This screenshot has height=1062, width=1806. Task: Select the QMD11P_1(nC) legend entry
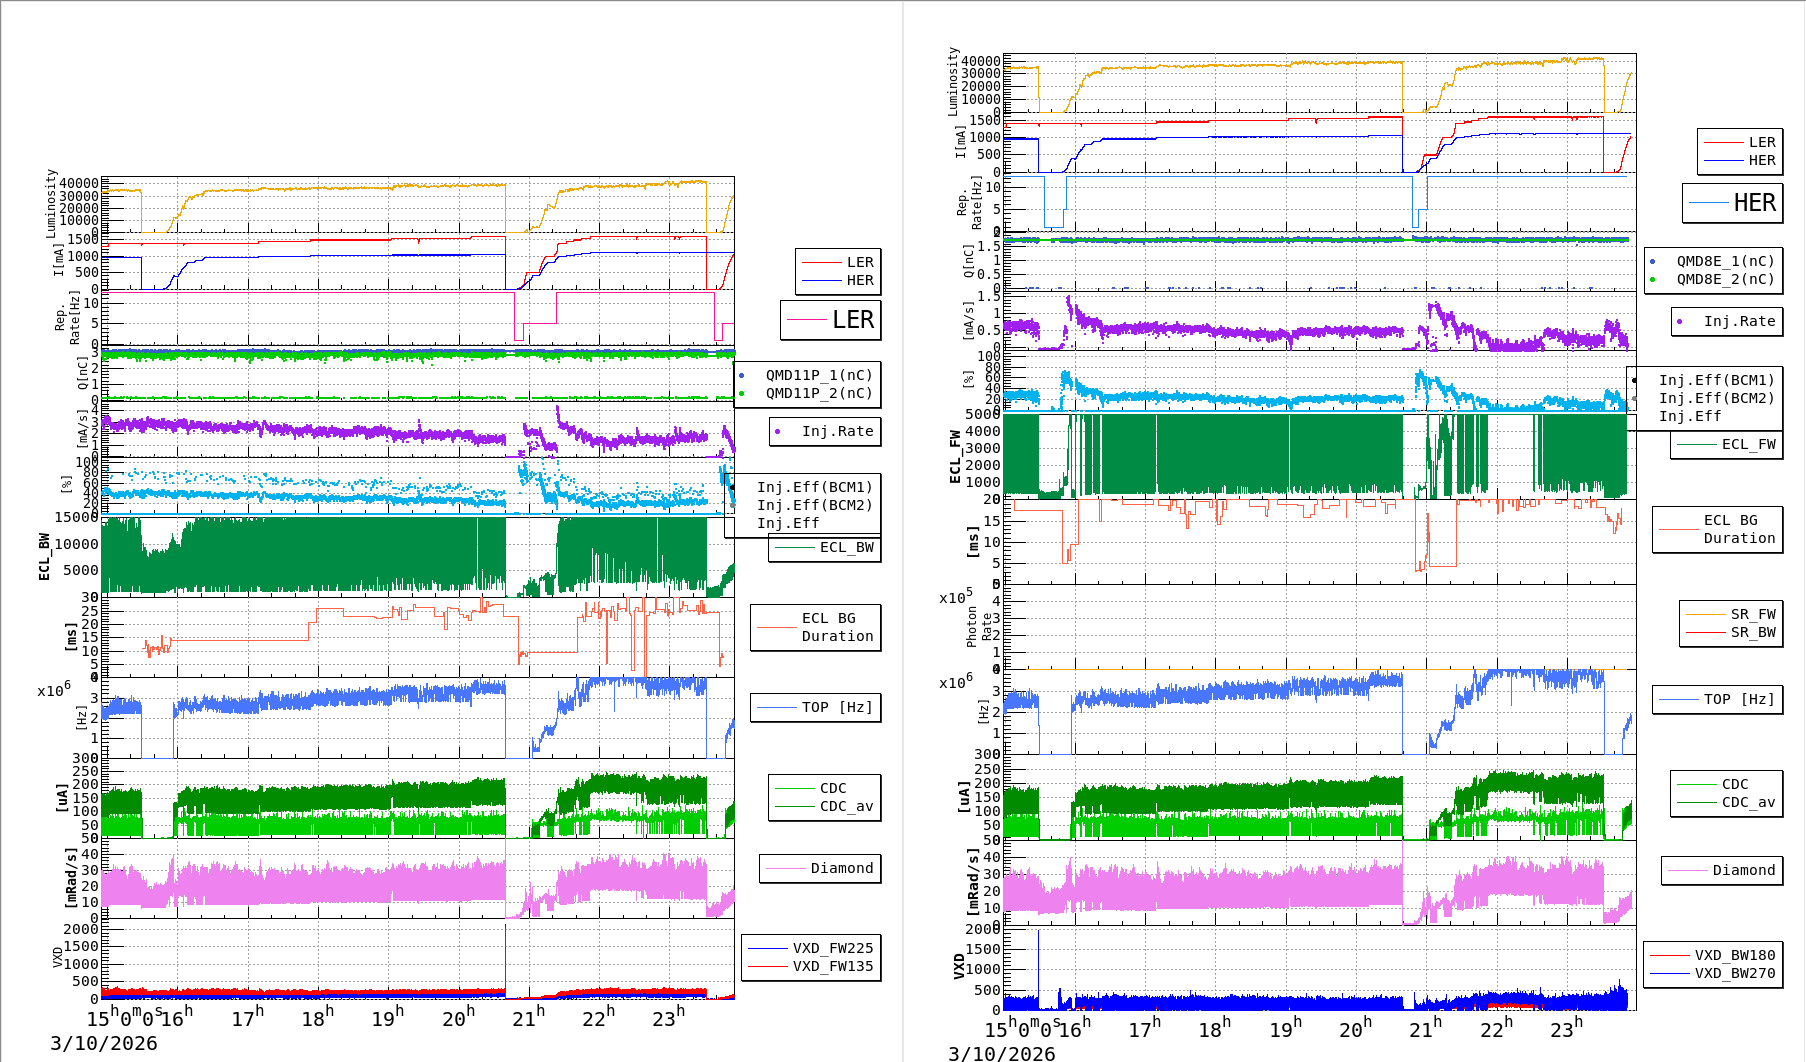(x=818, y=375)
